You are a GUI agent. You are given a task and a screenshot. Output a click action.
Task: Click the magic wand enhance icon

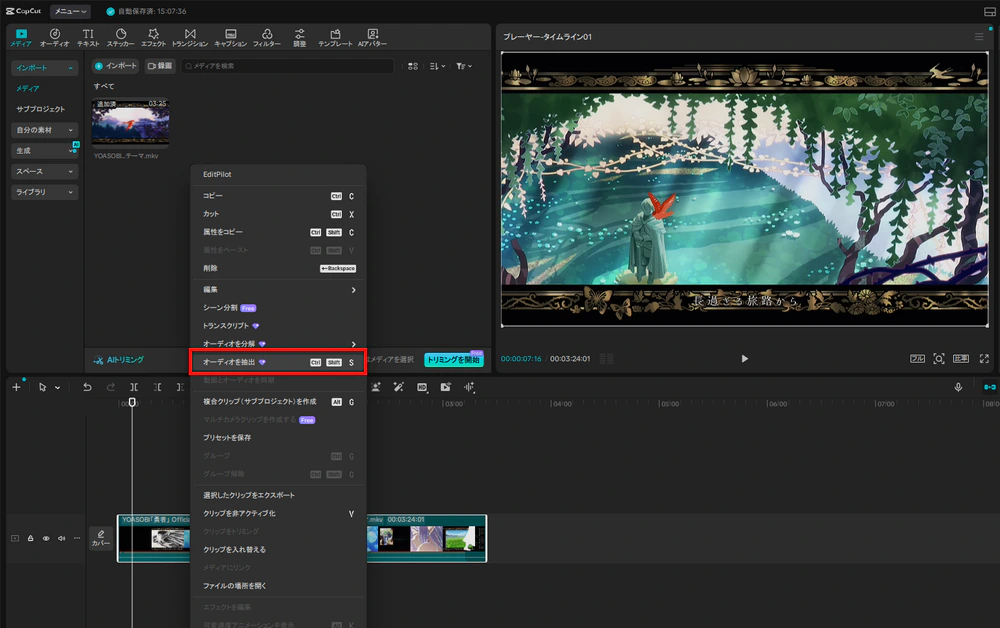tap(399, 387)
